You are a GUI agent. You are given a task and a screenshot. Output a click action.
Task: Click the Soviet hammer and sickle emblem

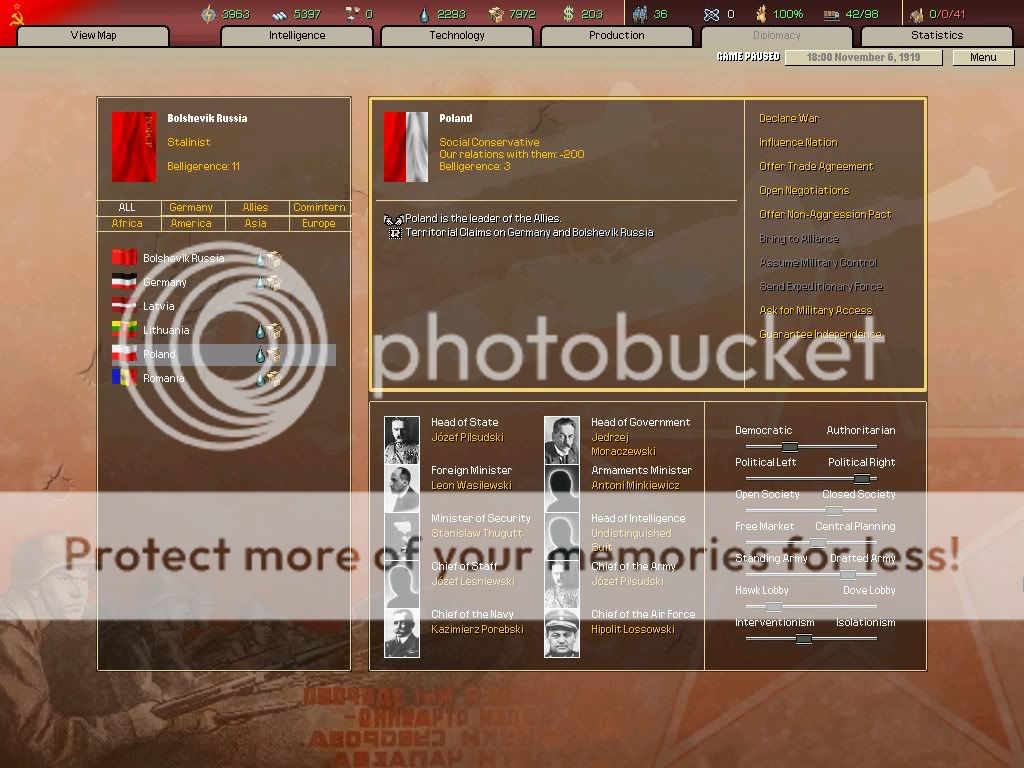tap(16, 15)
